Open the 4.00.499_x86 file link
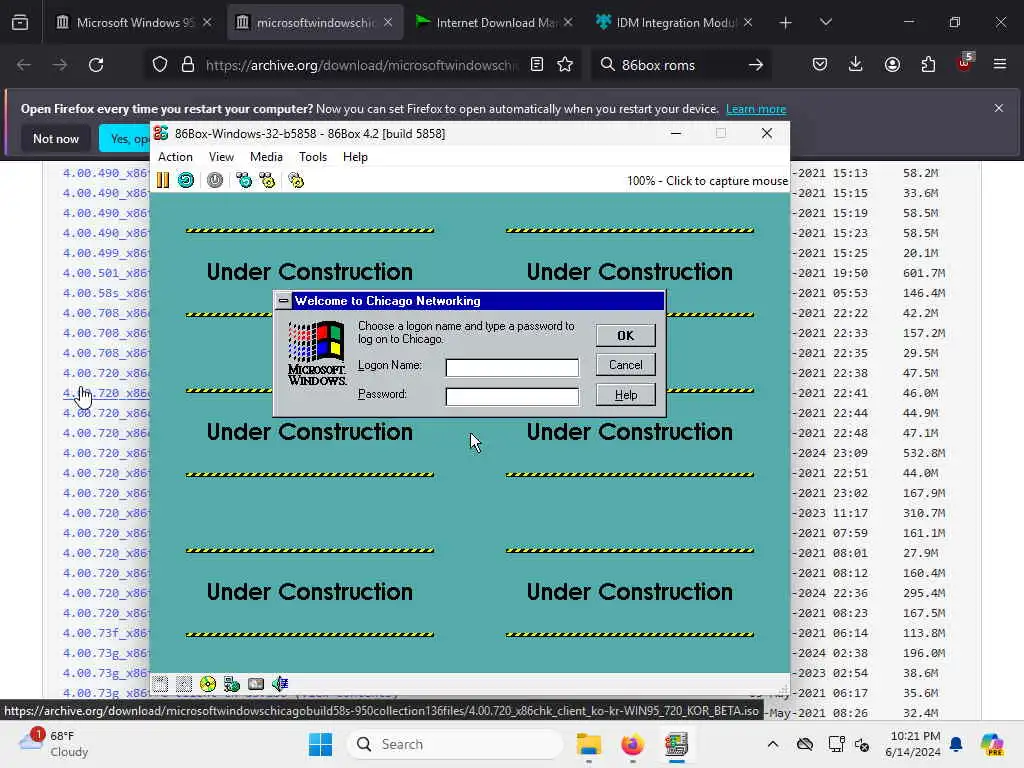 pos(106,253)
